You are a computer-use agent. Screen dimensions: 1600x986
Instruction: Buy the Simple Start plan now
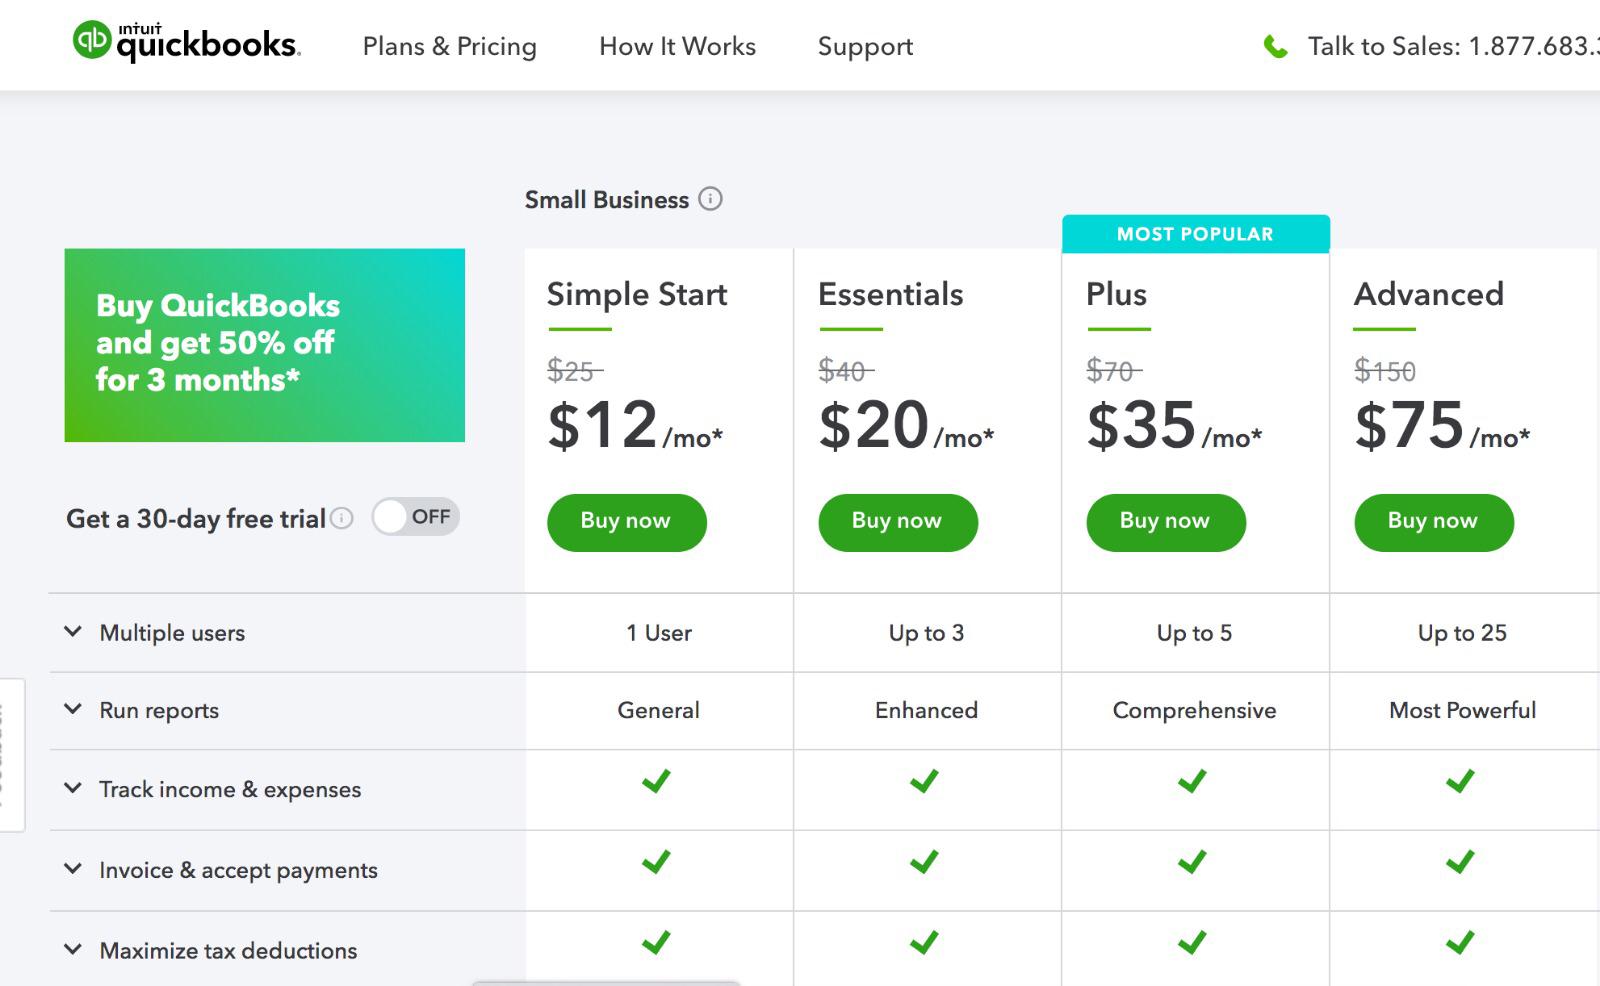[x=626, y=521]
